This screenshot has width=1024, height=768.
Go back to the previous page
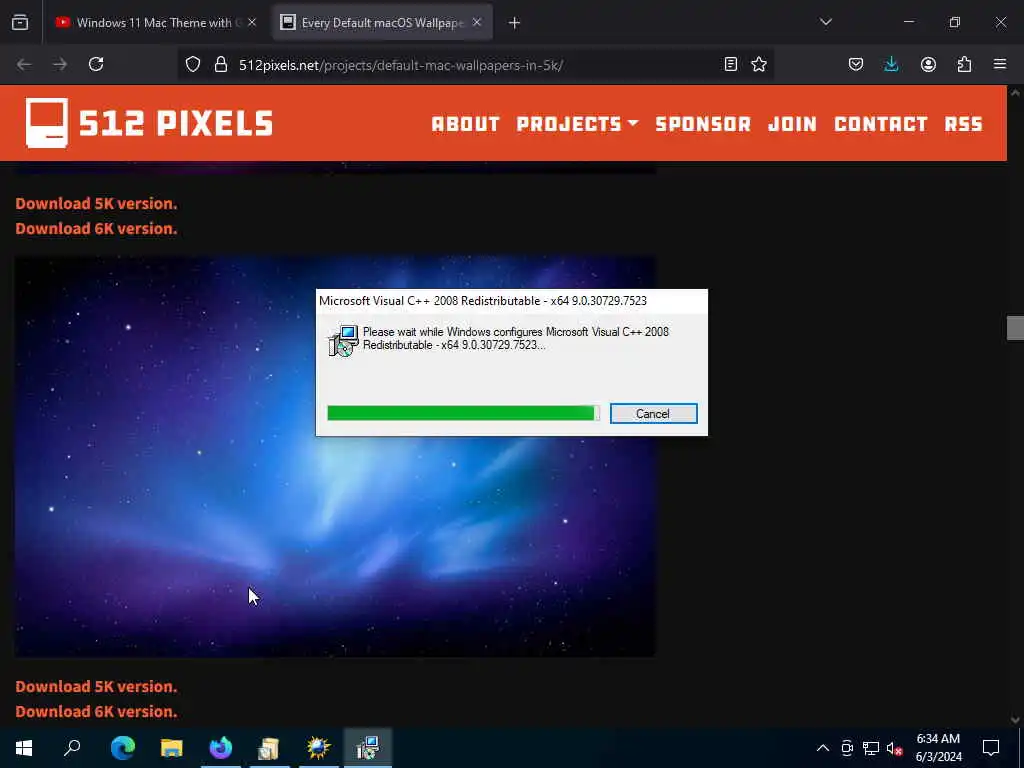pyautogui.click(x=24, y=64)
